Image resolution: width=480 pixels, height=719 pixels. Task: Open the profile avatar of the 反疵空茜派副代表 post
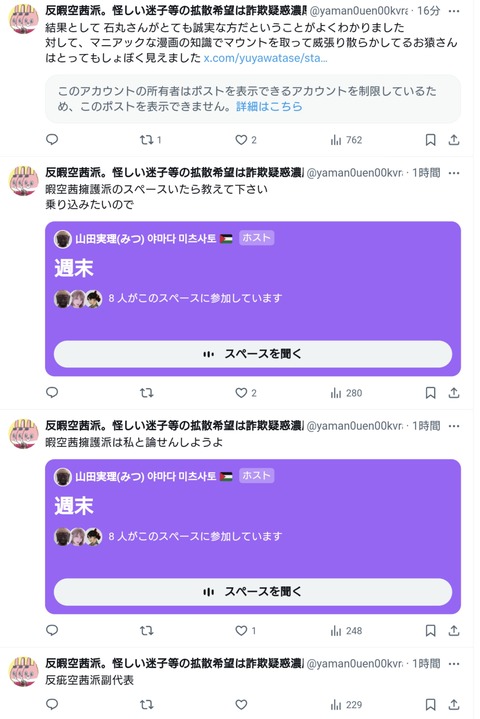23,672
